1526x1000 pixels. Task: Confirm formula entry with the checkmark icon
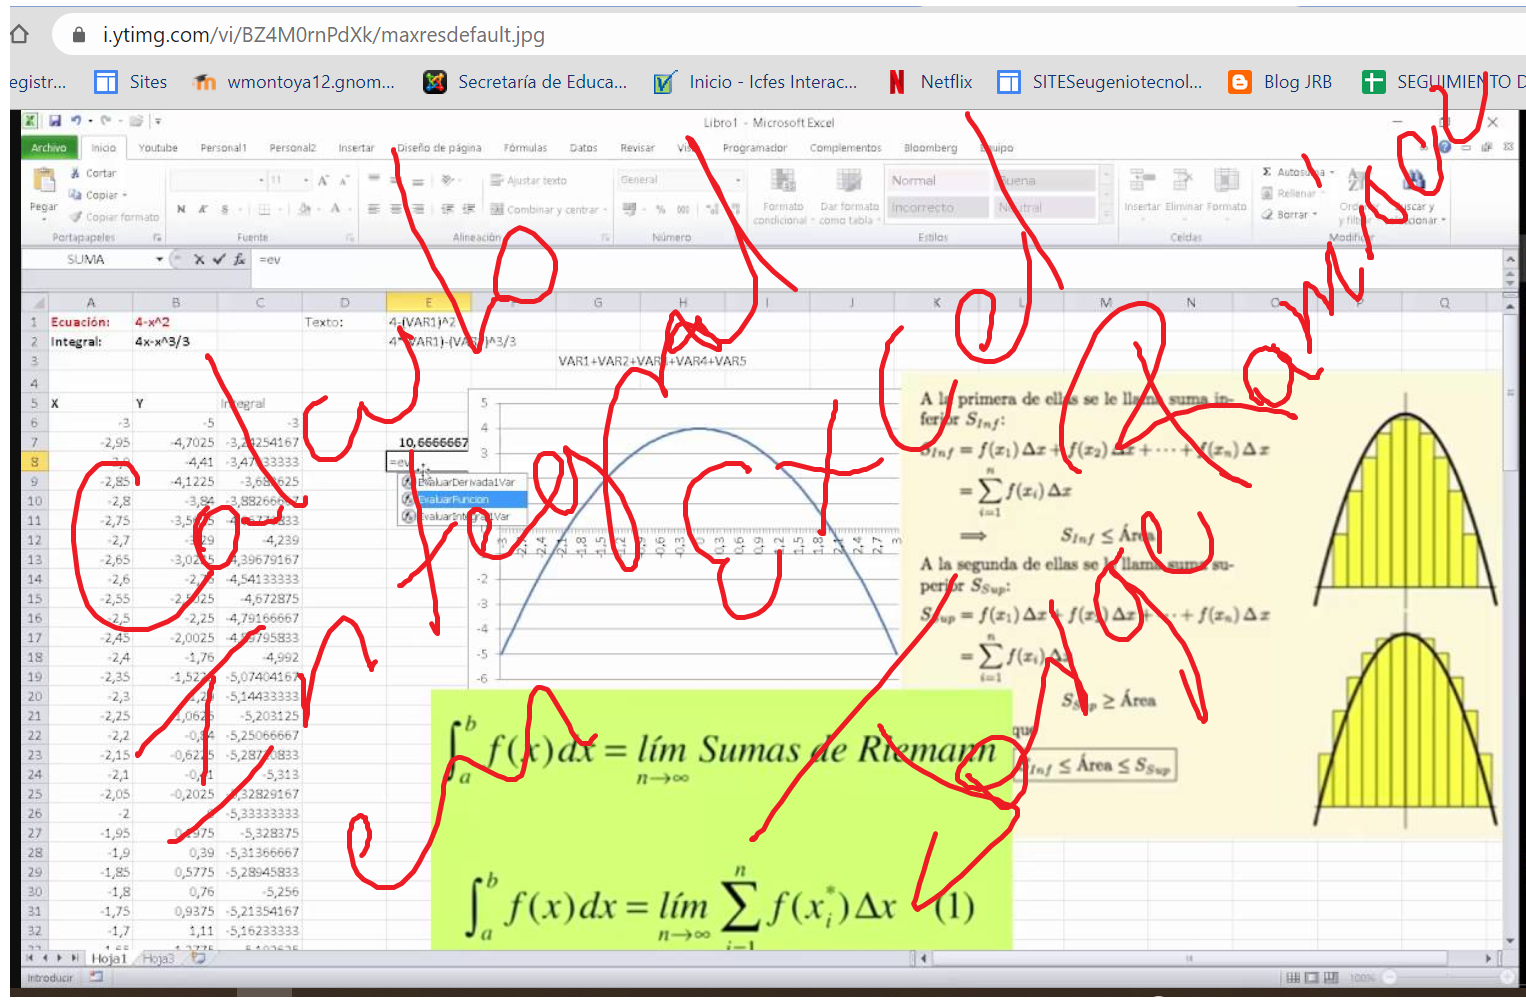[218, 259]
